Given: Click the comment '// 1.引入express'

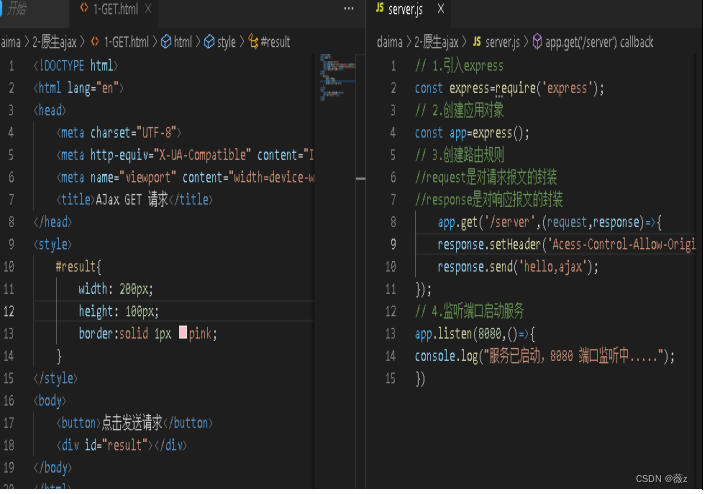Looking at the screenshot, I should coord(459,66).
